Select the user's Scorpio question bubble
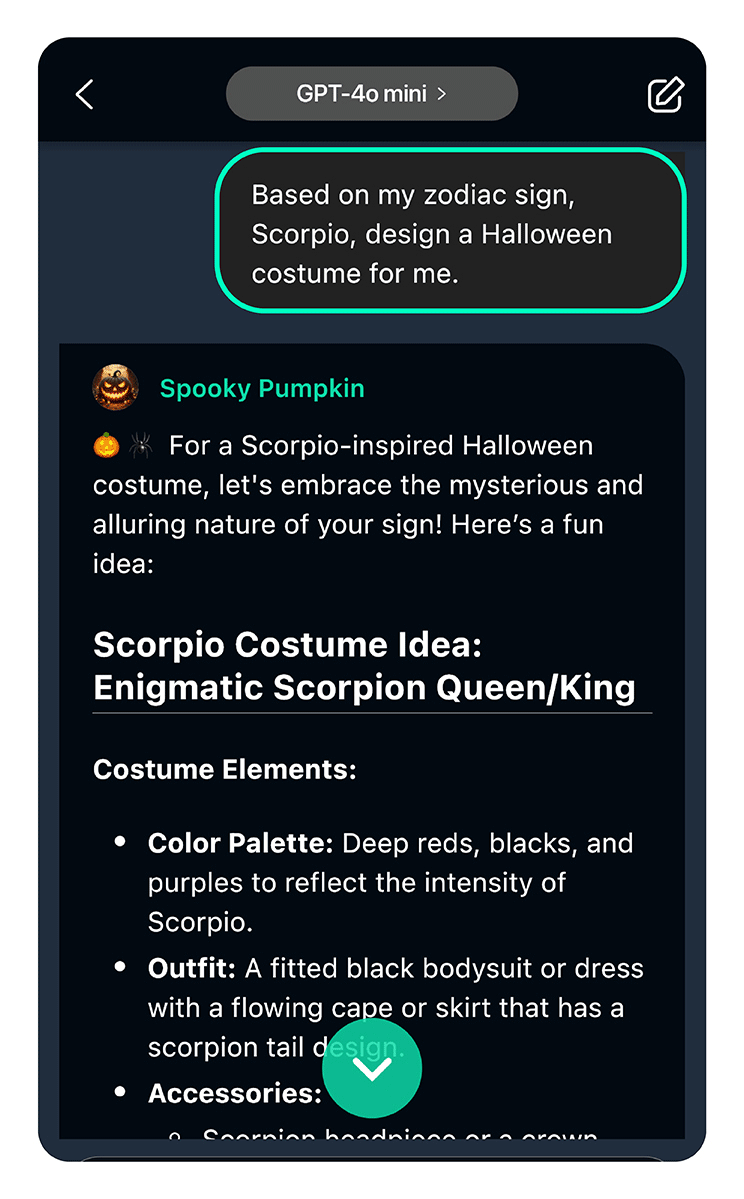 coord(448,232)
